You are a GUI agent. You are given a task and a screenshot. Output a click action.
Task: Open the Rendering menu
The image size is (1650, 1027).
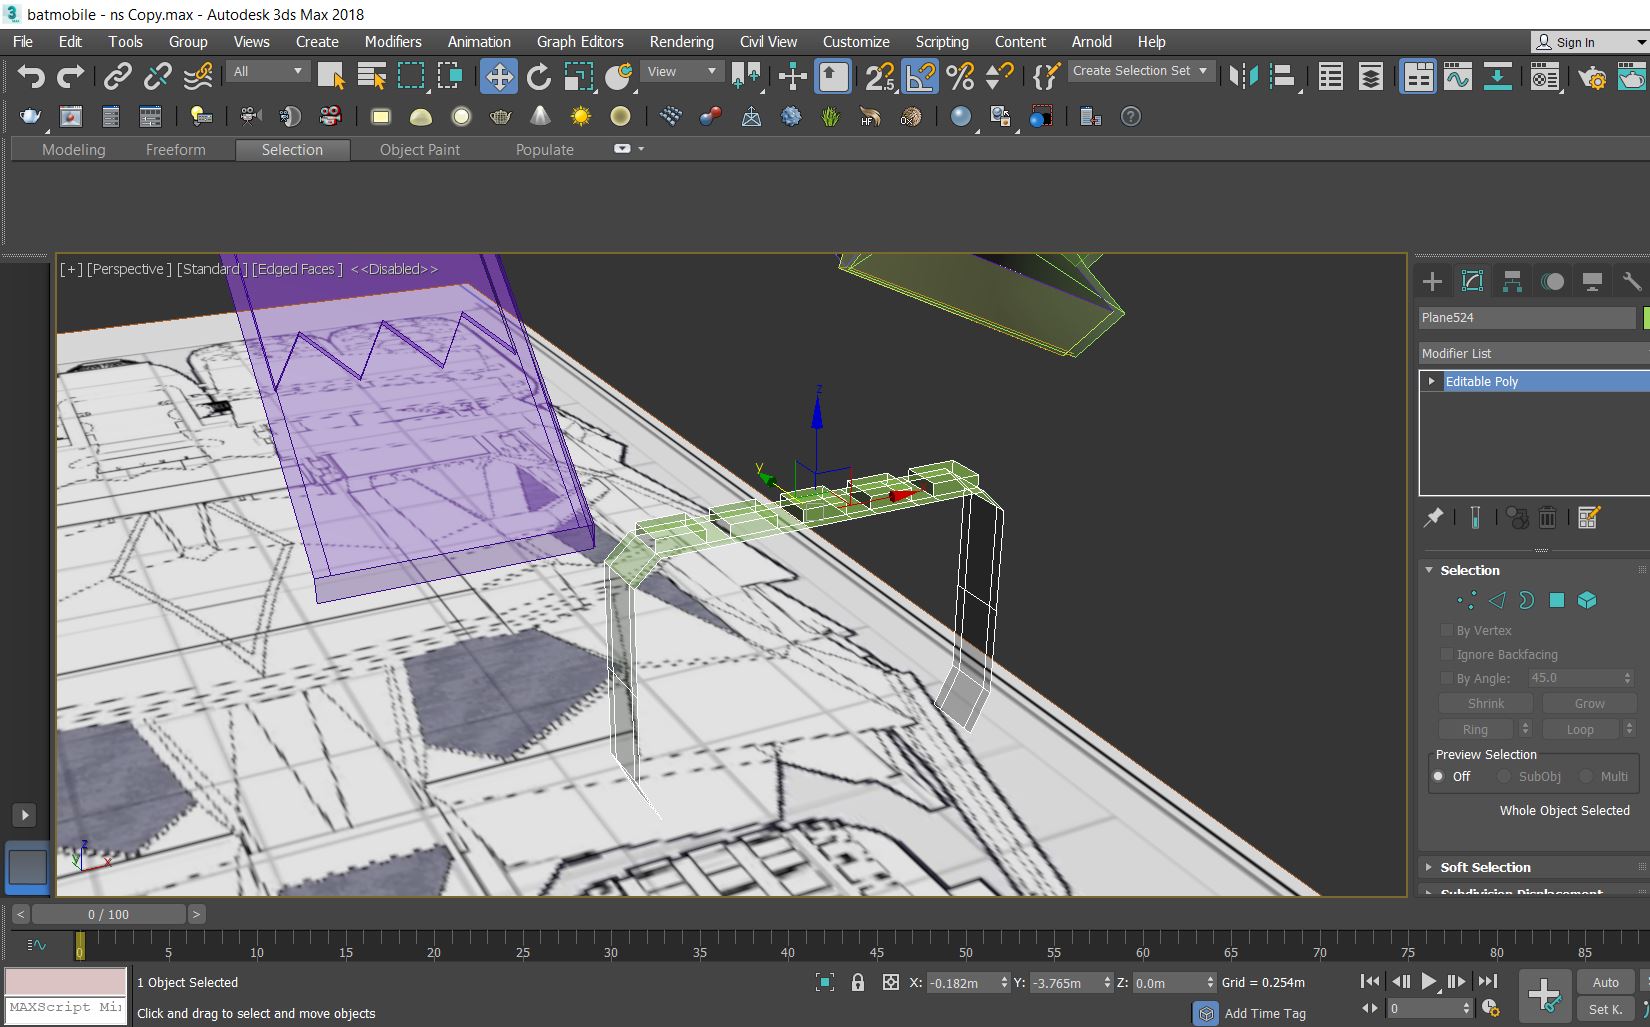681,42
